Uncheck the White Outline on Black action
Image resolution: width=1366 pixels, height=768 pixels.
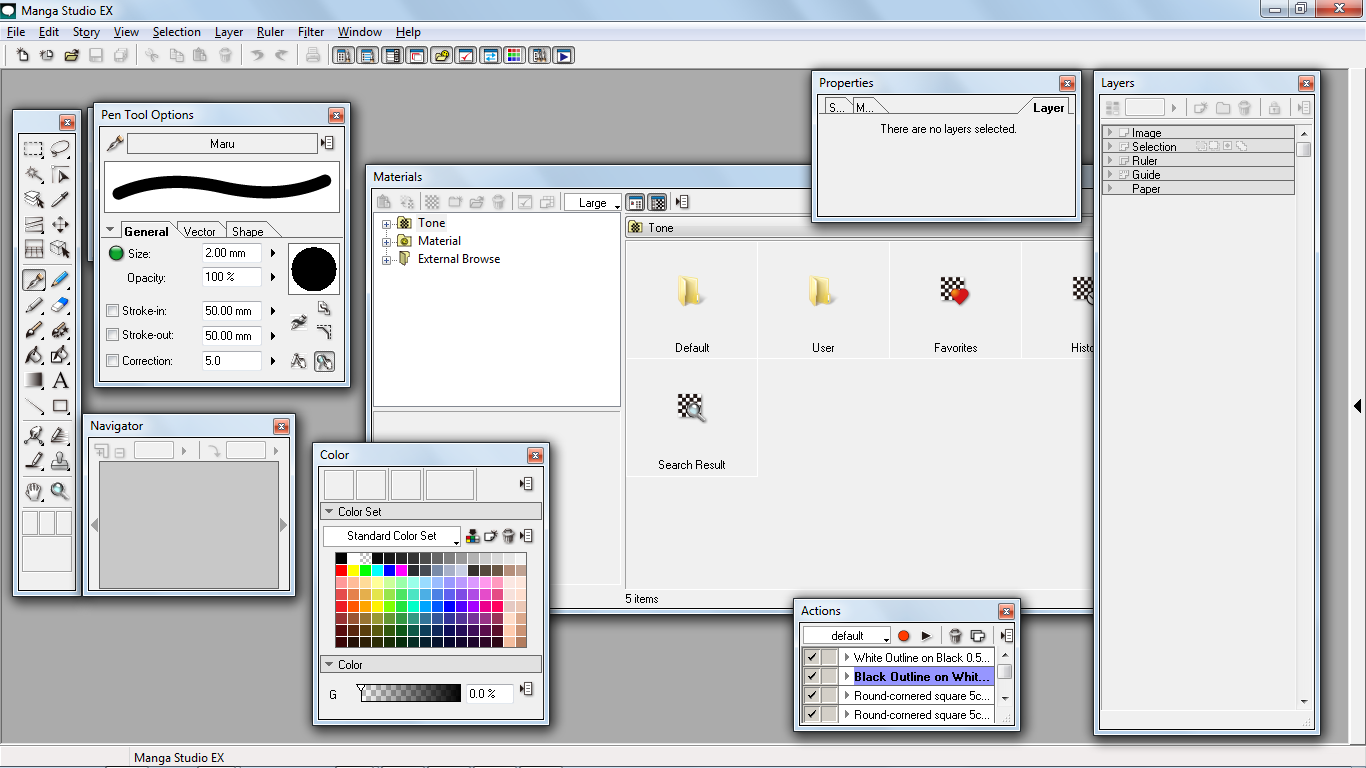point(812,658)
